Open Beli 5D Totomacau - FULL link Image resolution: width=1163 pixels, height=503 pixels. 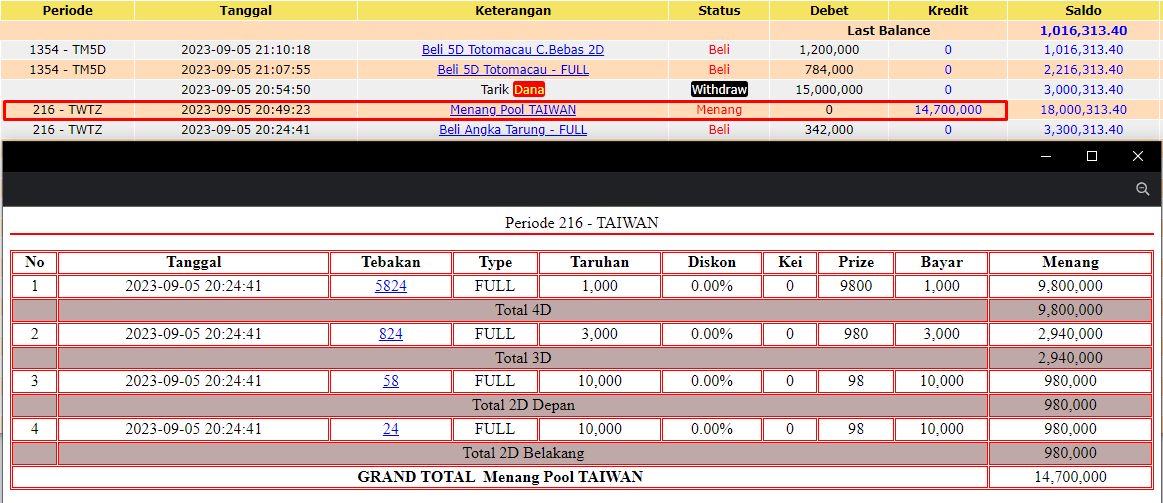pos(513,70)
